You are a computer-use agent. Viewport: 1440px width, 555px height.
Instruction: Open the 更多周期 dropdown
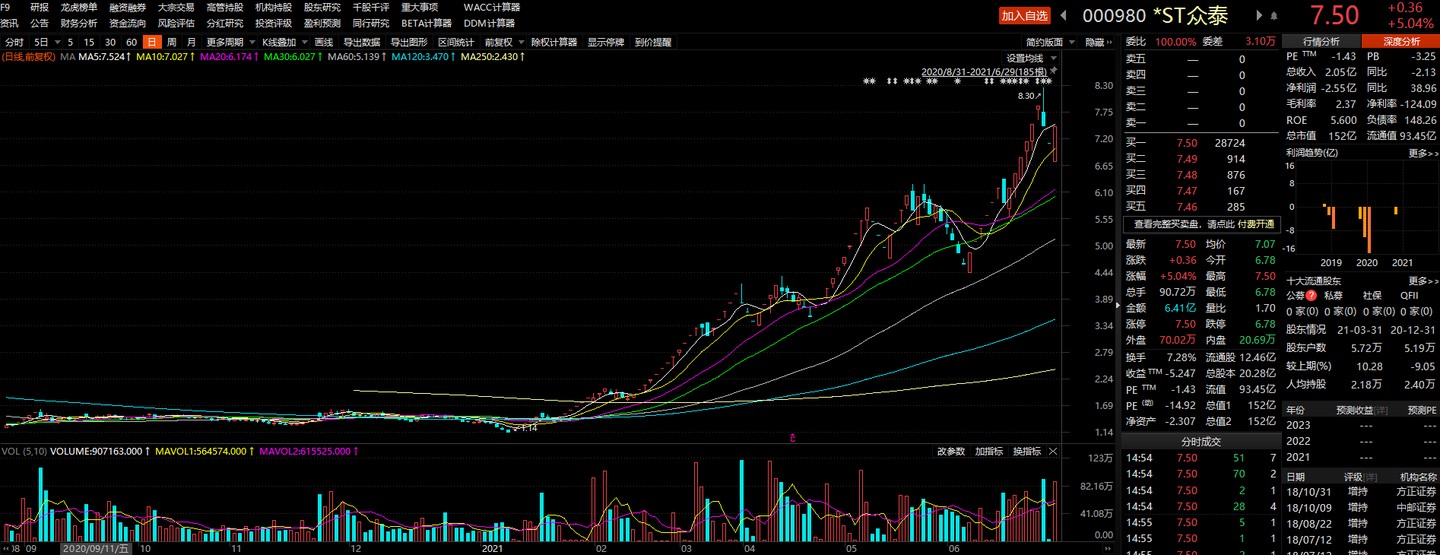coord(229,42)
